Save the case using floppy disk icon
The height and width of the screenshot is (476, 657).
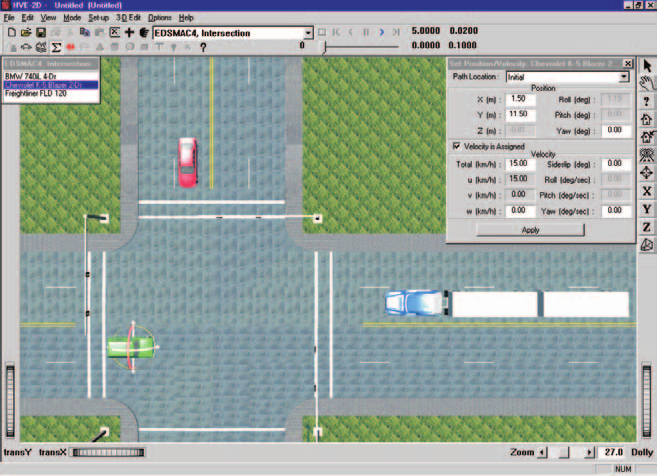pyautogui.click(x=41, y=32)
